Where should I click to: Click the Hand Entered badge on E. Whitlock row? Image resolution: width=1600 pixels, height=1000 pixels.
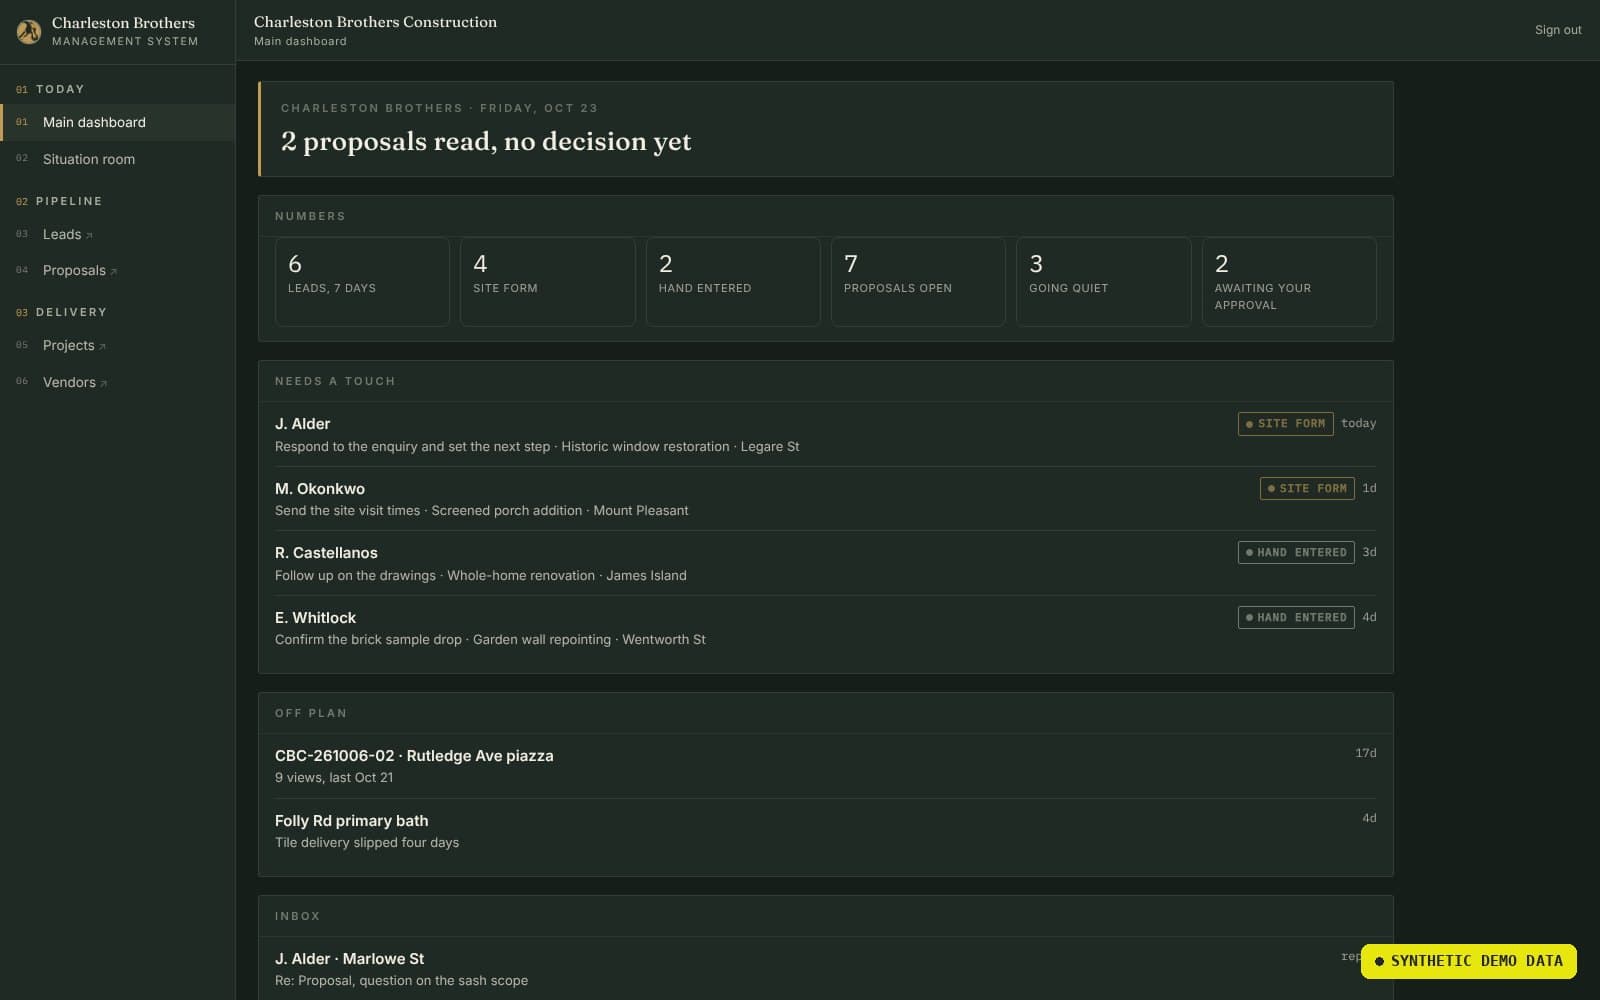(1296, 617)
